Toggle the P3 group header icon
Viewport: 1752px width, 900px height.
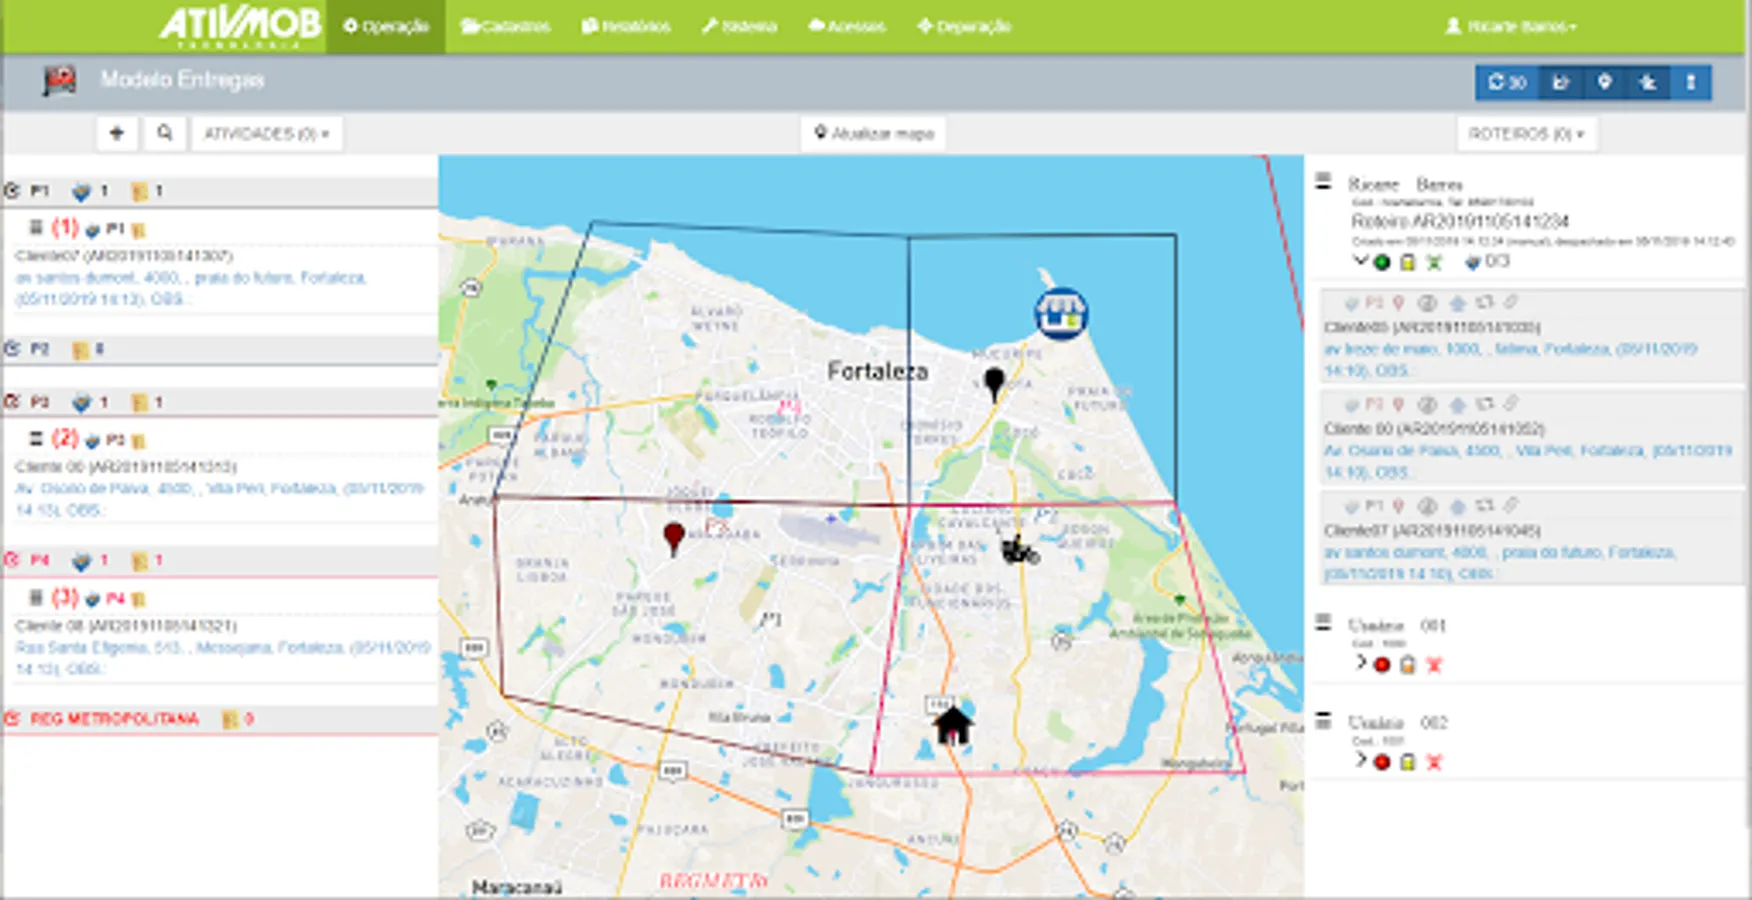[x=12, y=402]
